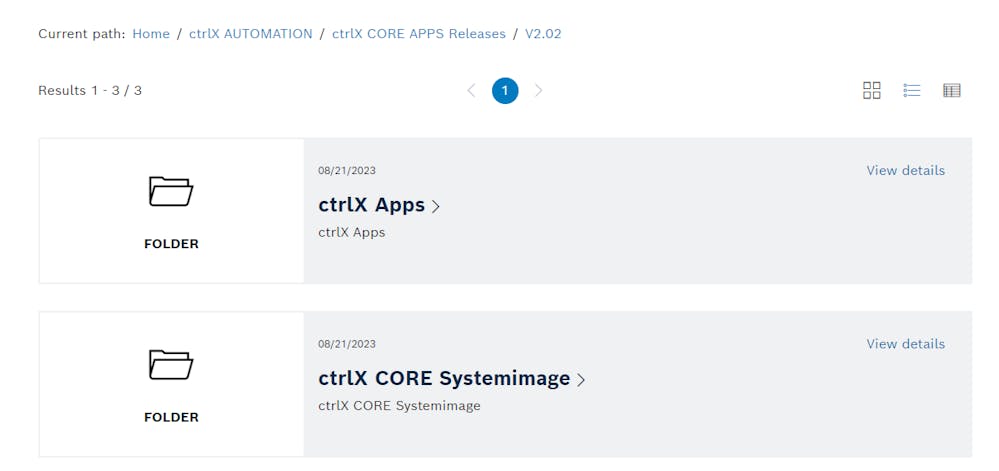Click FOLDER label on ctrlX Apps card
999x471 pixels.
pos(171,244)
